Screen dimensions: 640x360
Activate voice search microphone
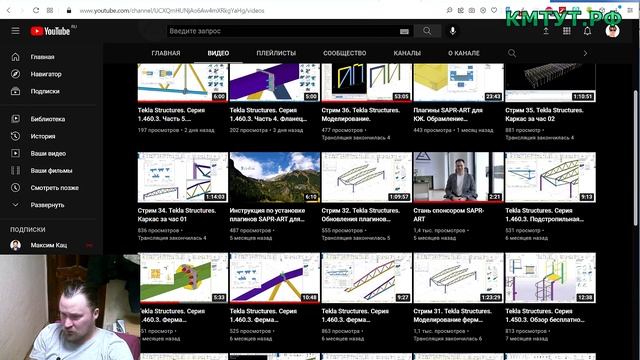pyautogui.click(x=453, y=31)
